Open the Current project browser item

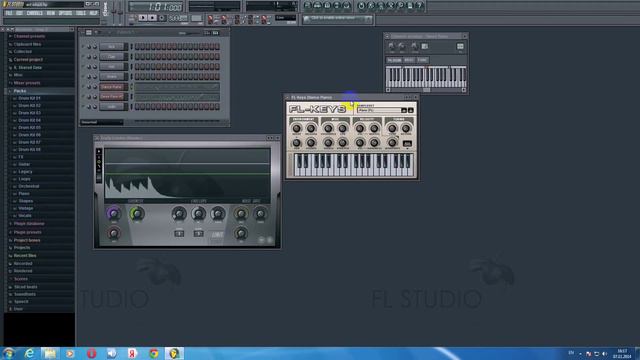click(x=28, y=60)
